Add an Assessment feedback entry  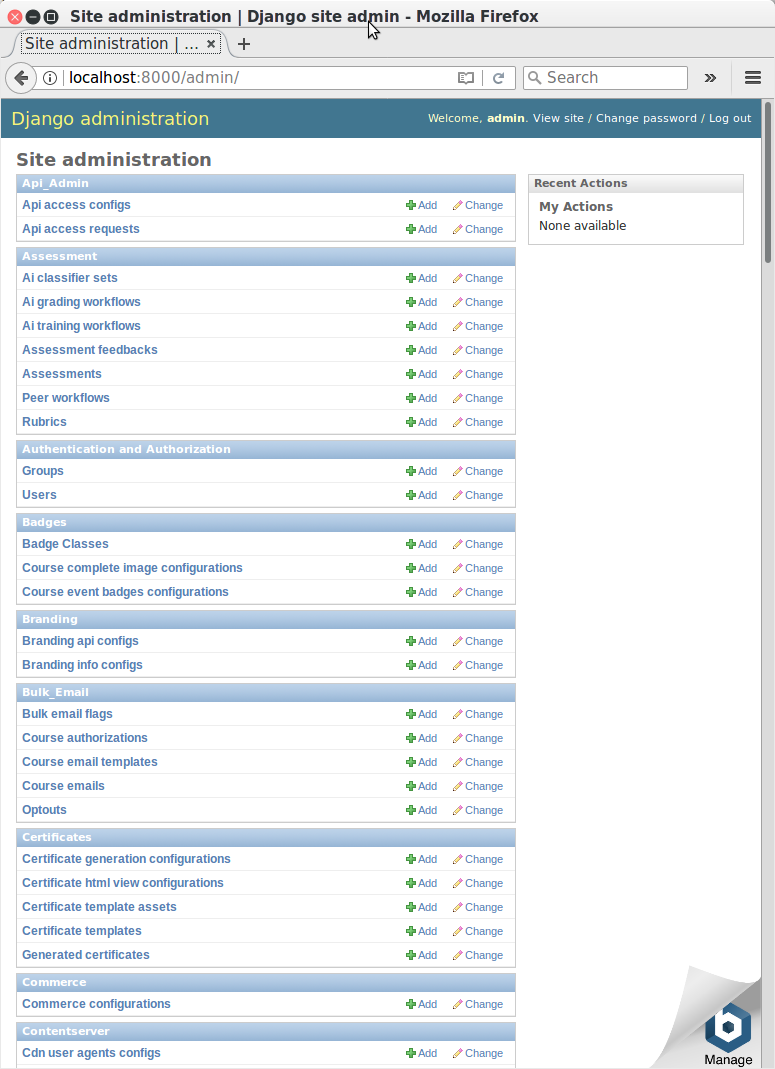coord(422,350)
